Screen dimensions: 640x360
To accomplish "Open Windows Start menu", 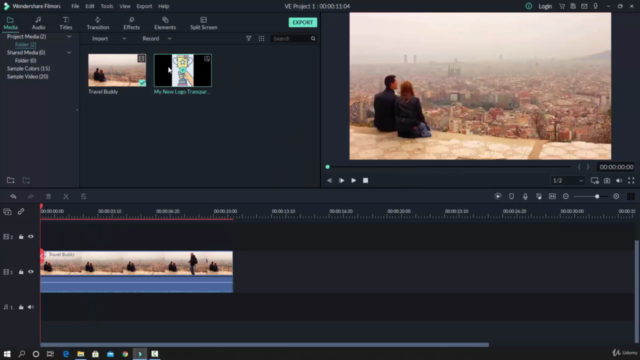I will coord(7,354).
